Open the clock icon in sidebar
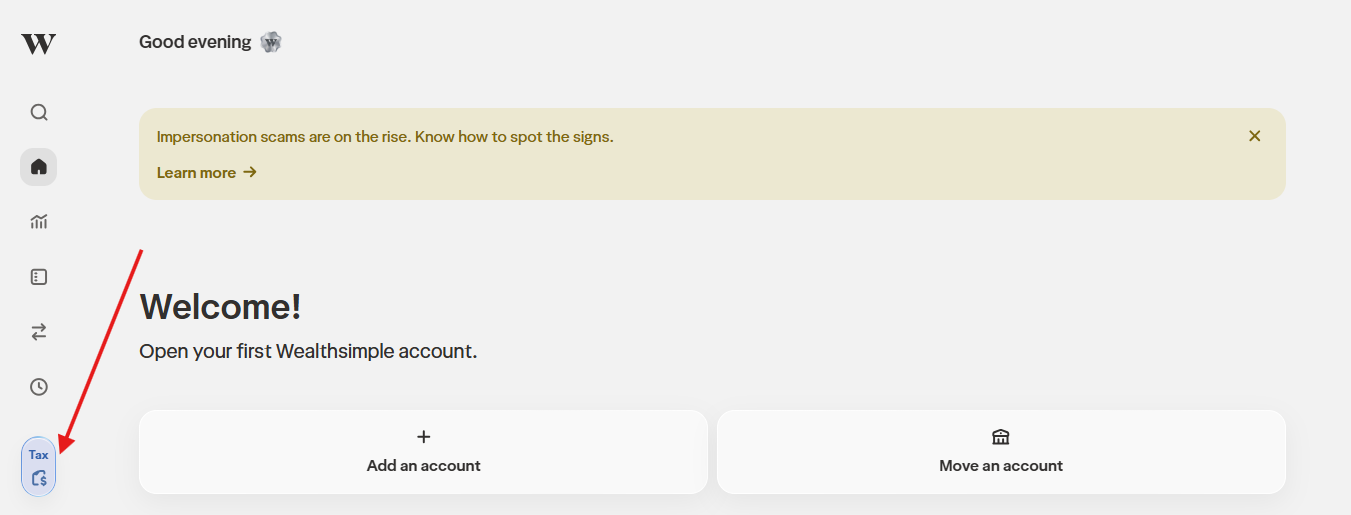 (x=39, y=387)
